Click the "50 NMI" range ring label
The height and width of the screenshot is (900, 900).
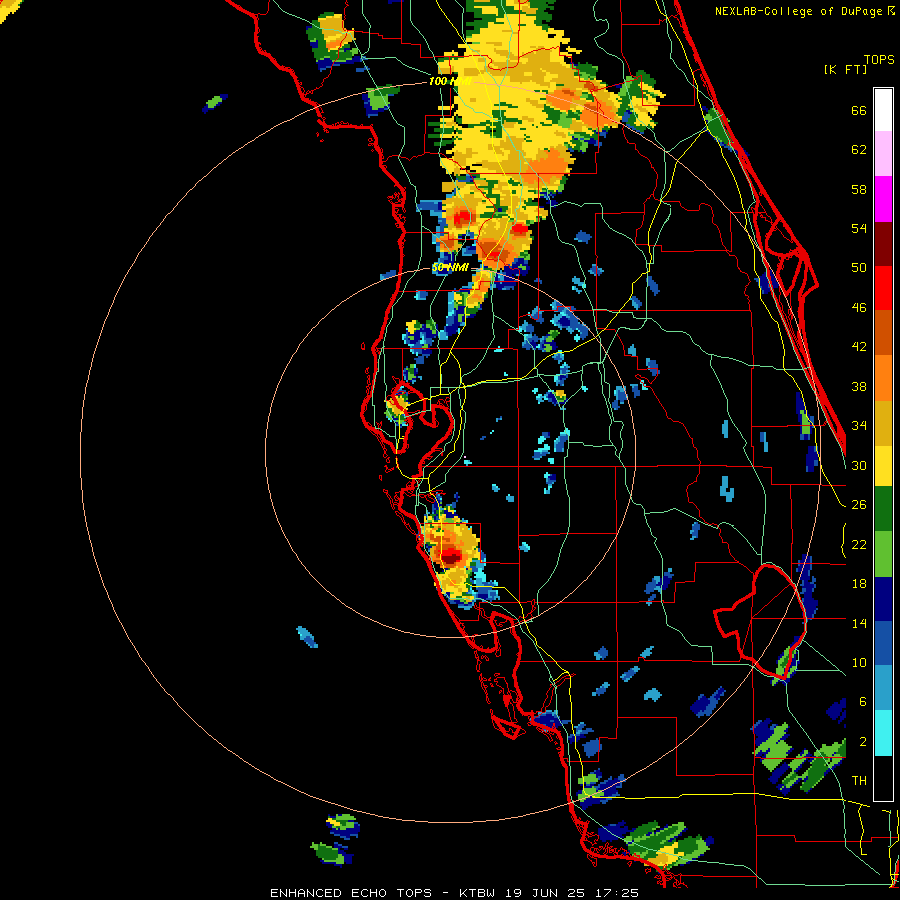coord(450,268)
